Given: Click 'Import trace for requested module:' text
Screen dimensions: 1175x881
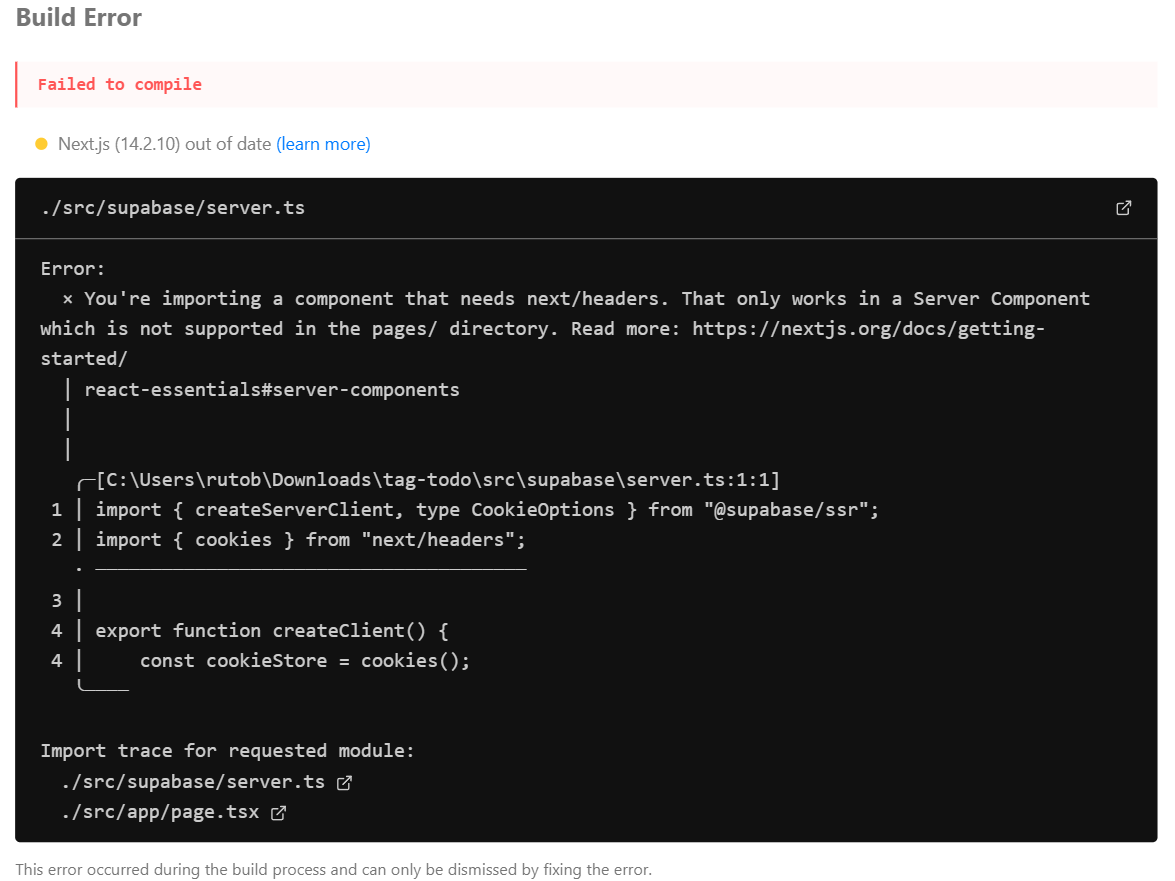Looking at the screenshot, I should pos(227,751).
